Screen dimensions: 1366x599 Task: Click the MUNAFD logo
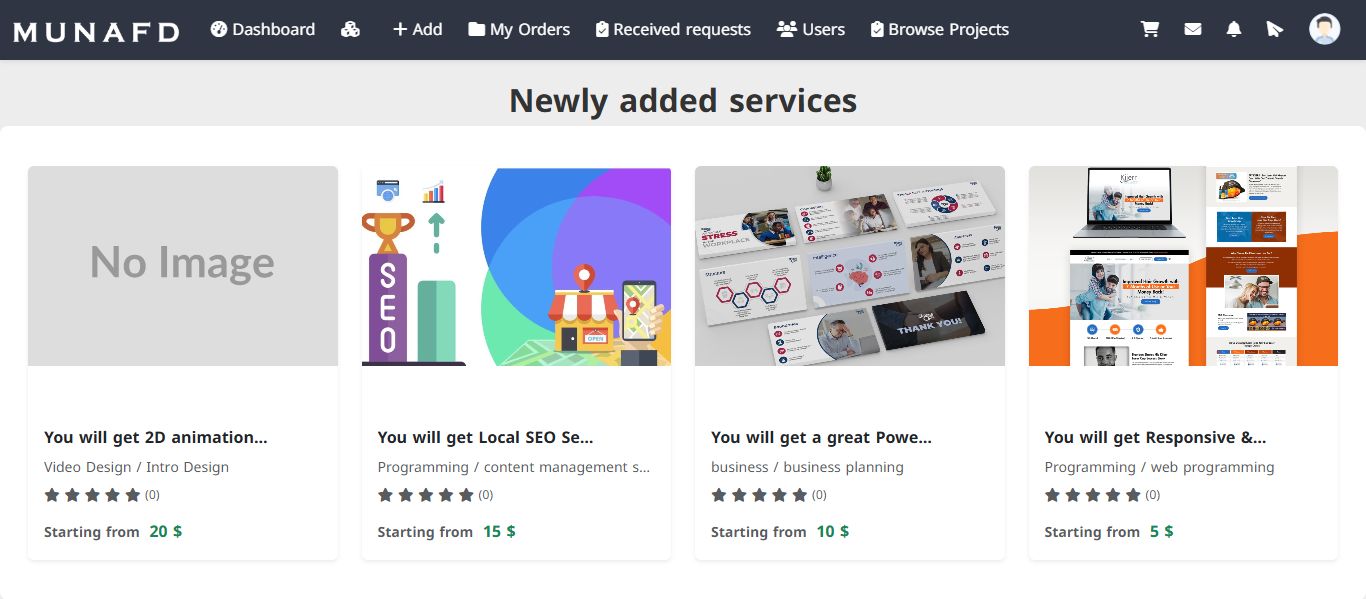click(96, 31)
